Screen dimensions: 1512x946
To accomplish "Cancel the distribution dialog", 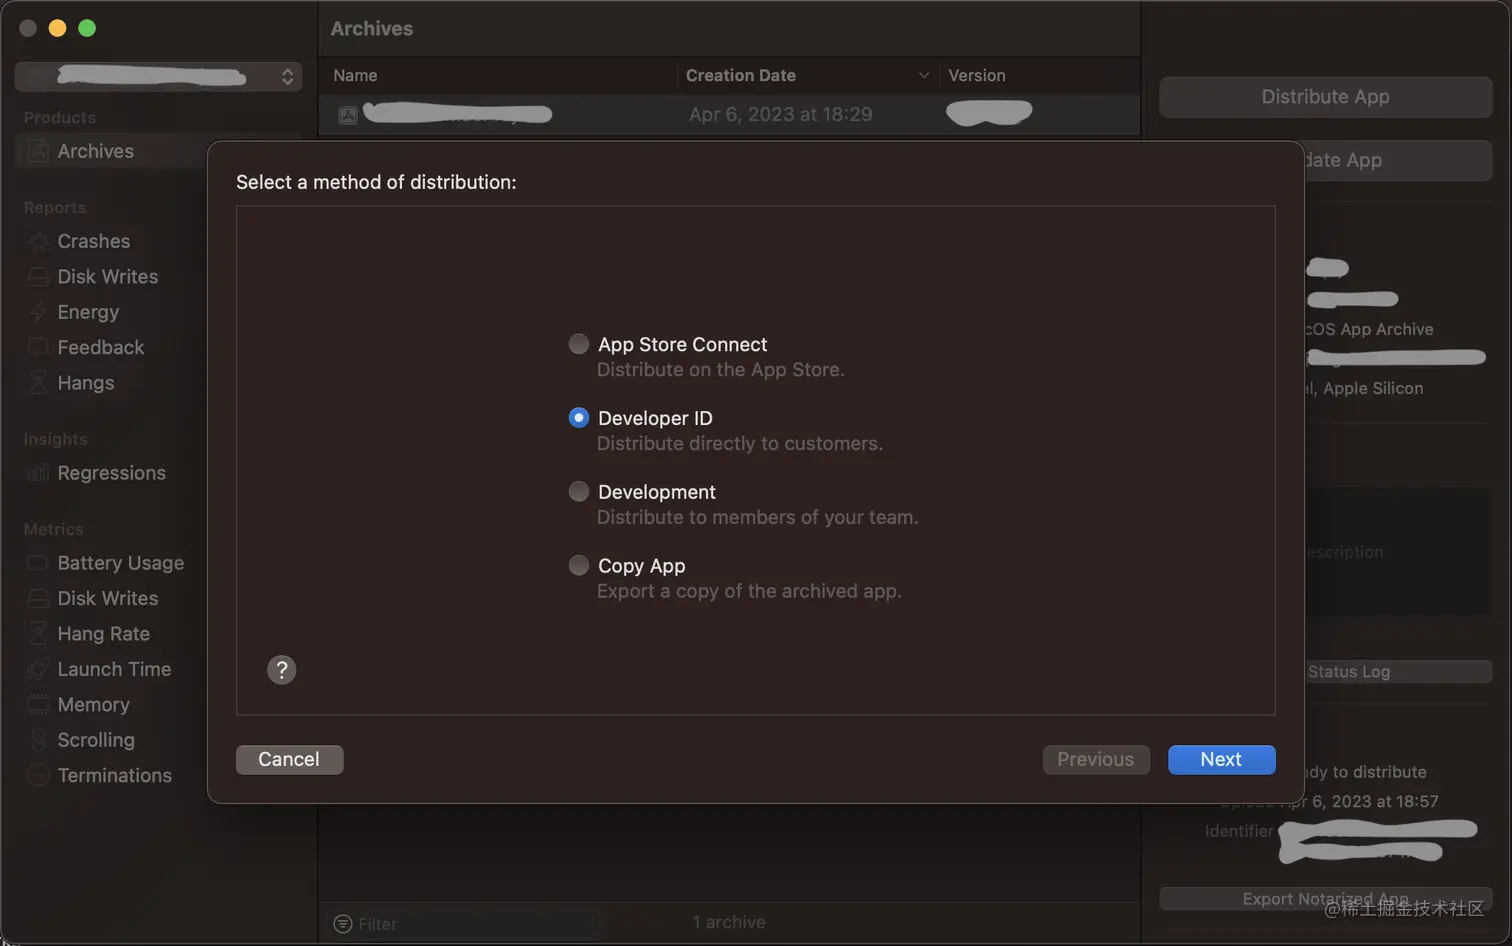I will (289, 759).
